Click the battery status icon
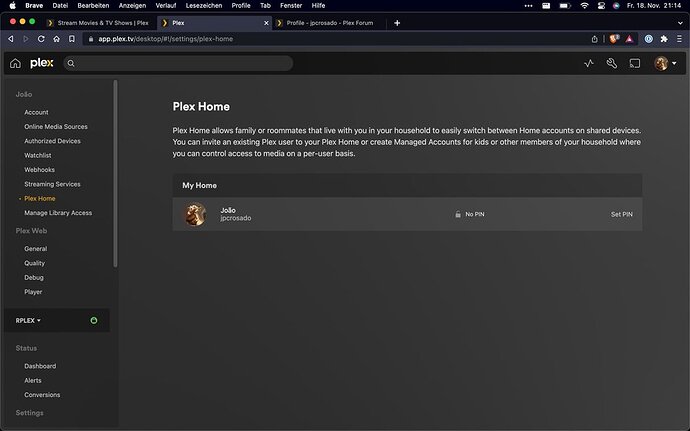This screenshot has height=431, width=690. point(565,5)
